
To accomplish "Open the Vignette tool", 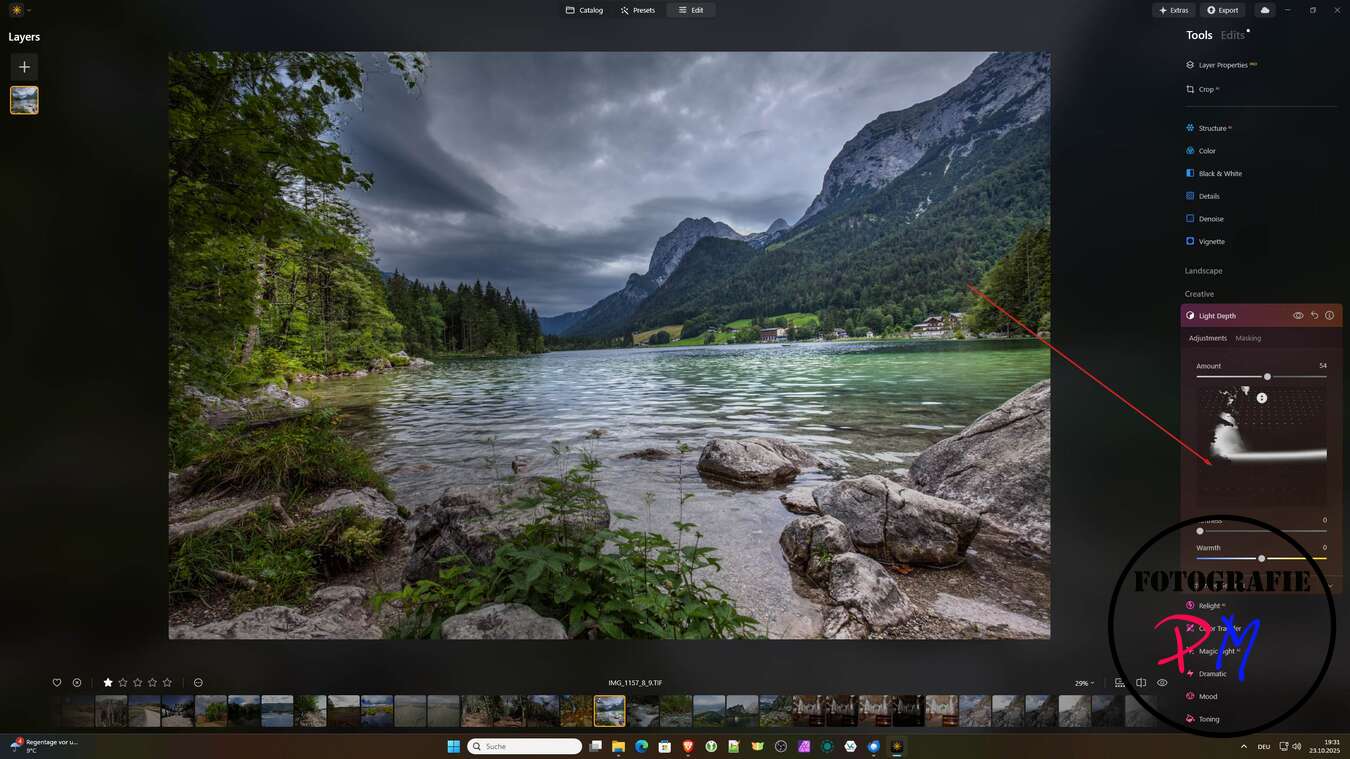I will coord(1211,242).
